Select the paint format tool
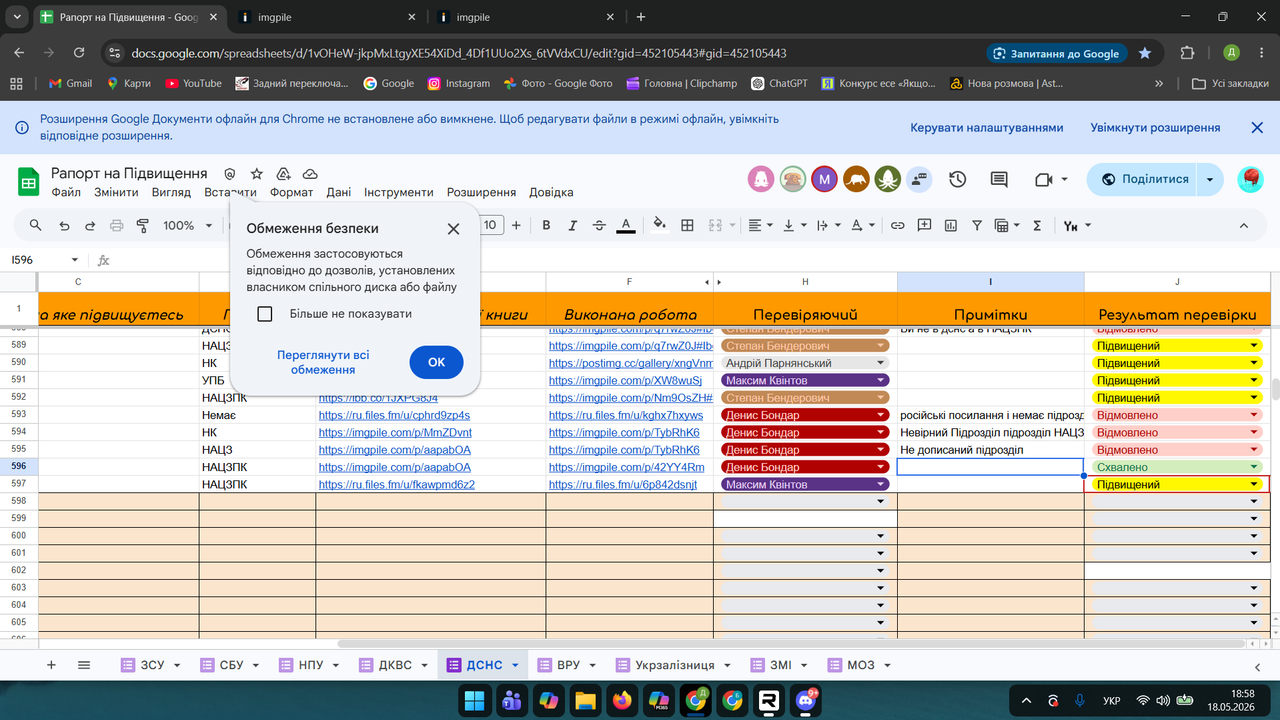This screenshot has width=1280, height=720. (142, 226)
